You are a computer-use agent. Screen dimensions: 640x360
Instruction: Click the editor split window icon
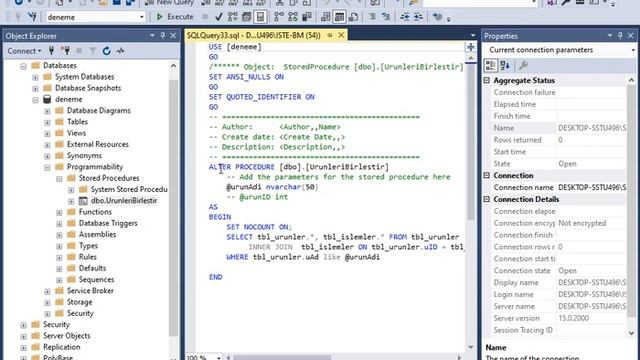(x=471, y=47)
